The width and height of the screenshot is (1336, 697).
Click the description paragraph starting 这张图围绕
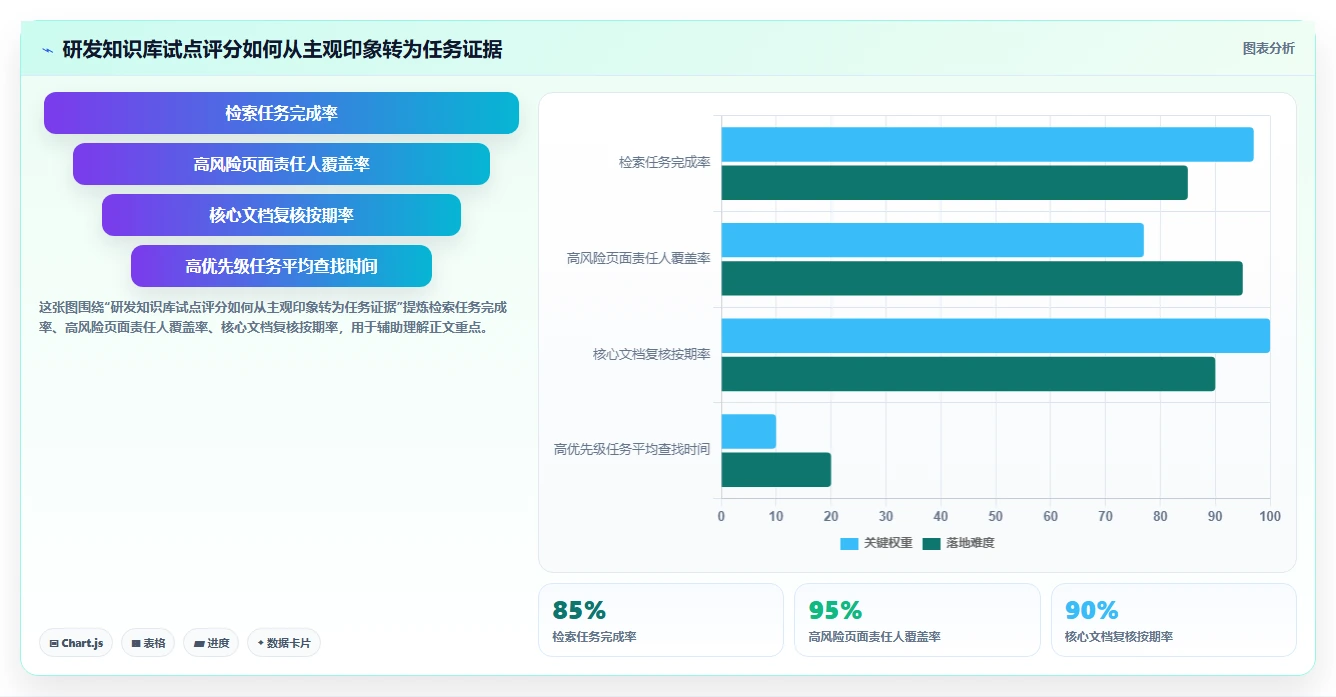[273, 317]
